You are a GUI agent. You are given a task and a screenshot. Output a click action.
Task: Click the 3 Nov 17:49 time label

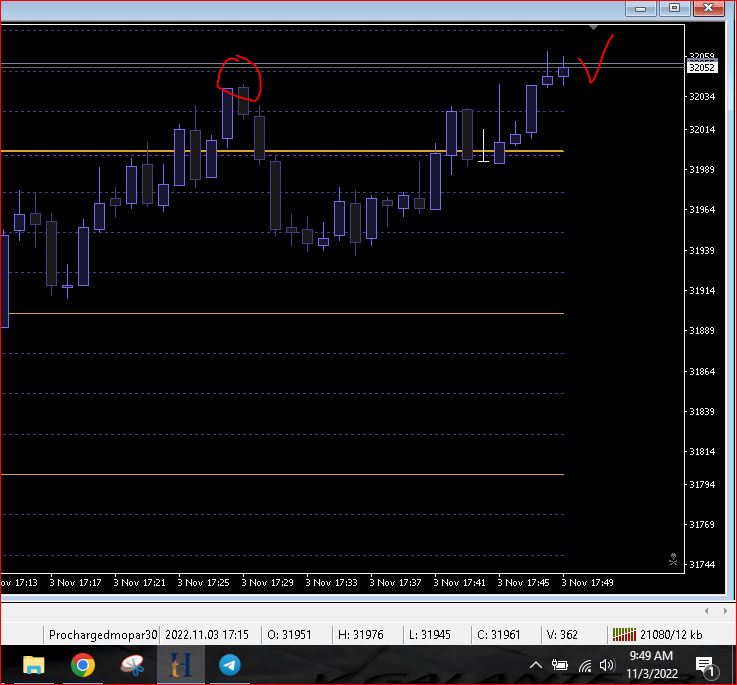588,583
